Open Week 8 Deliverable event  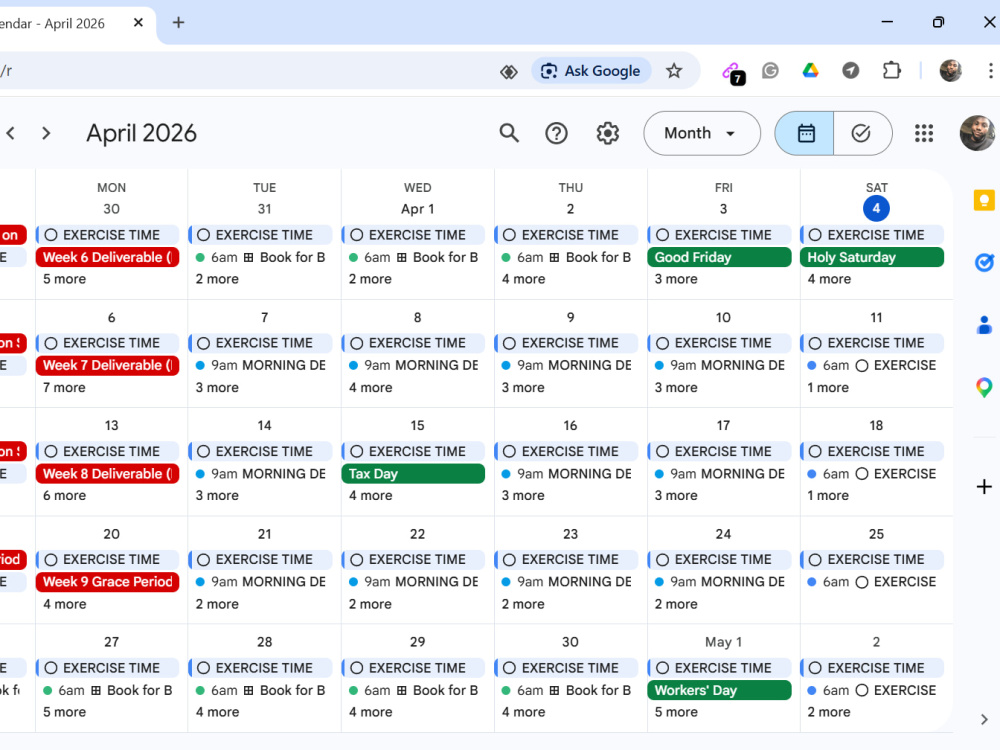click(x=107, y=474)
